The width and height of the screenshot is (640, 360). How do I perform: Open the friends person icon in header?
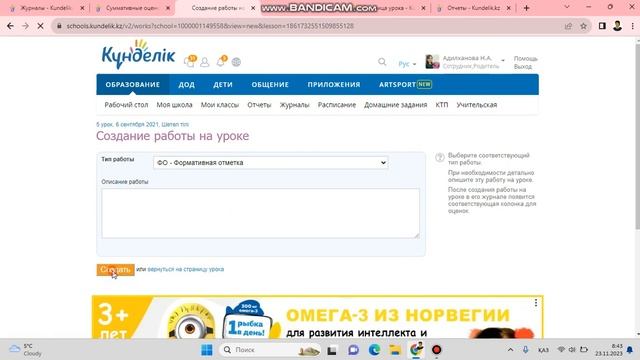click(x=204, y=62)
